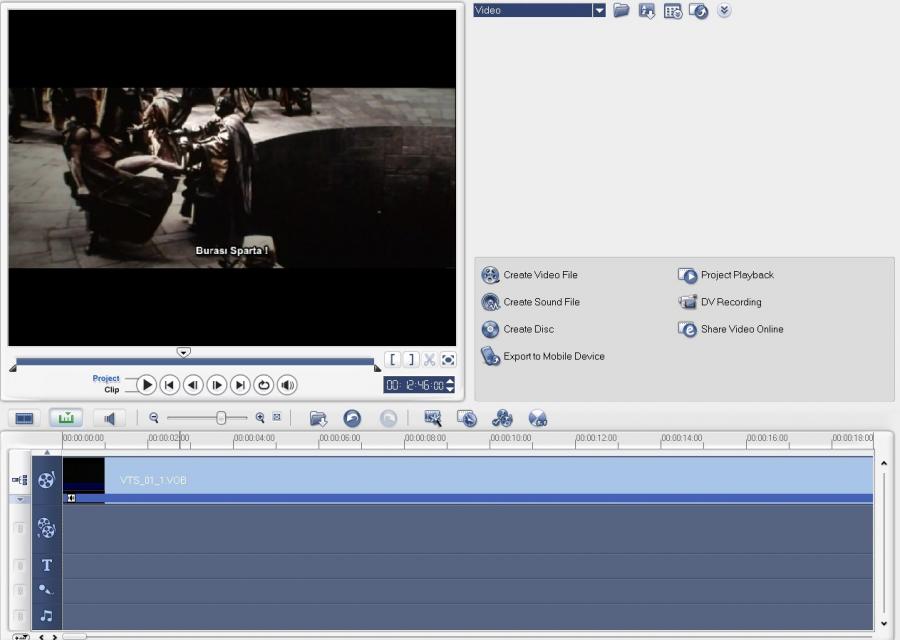Click Create Sound File
The width and height of the screenshot is (900, 640).
530,302
